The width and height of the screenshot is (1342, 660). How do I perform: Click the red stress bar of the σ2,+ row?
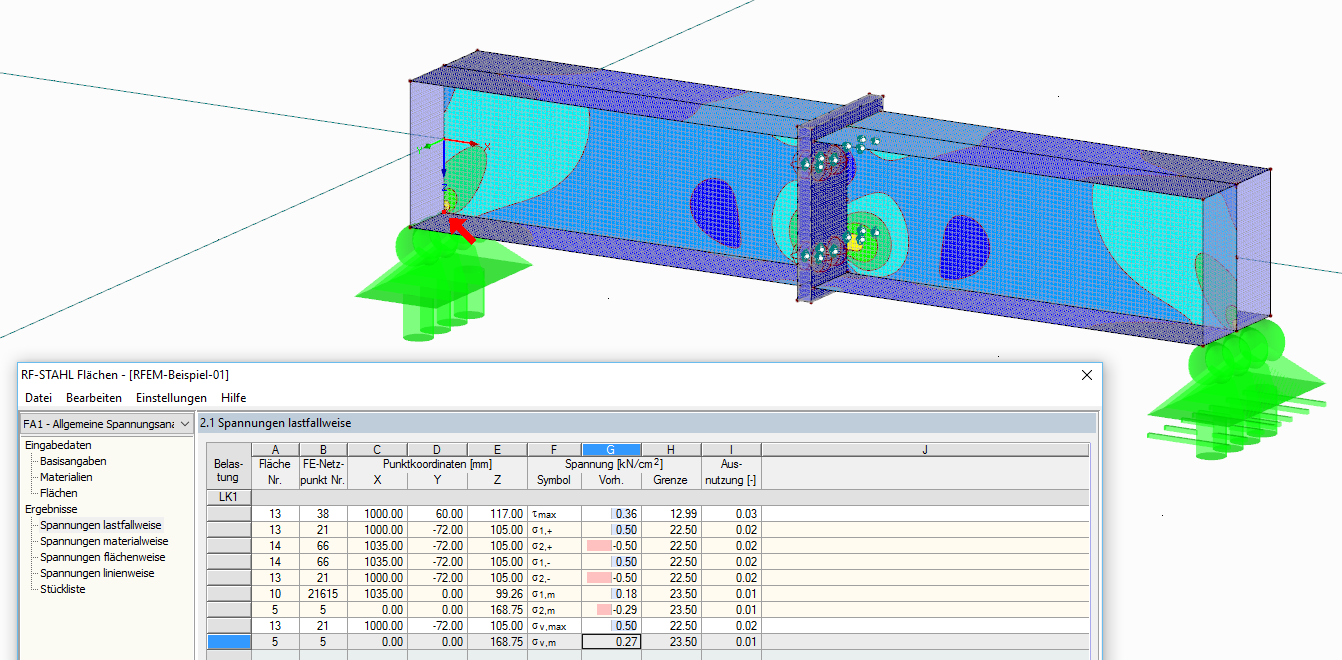[x=600, y=545]
